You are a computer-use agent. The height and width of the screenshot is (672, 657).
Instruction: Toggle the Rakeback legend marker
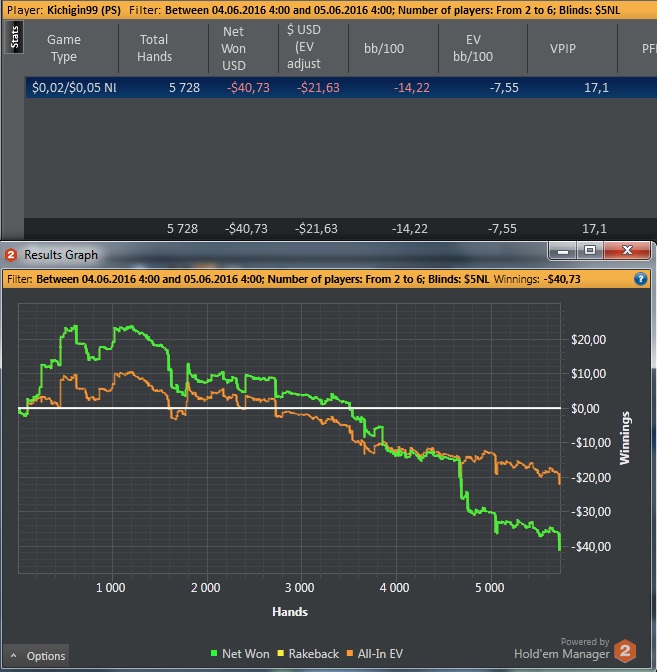(x=281, y=654)
